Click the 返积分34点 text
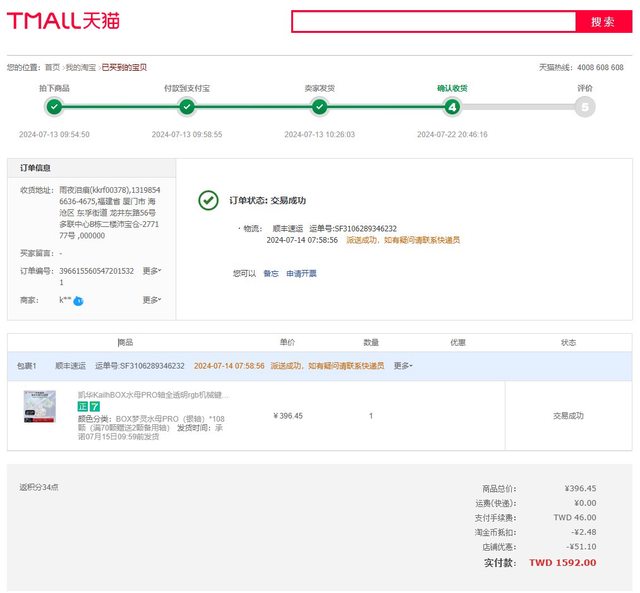Viewport: 640px width, 593px height. [x=39, y=487]
